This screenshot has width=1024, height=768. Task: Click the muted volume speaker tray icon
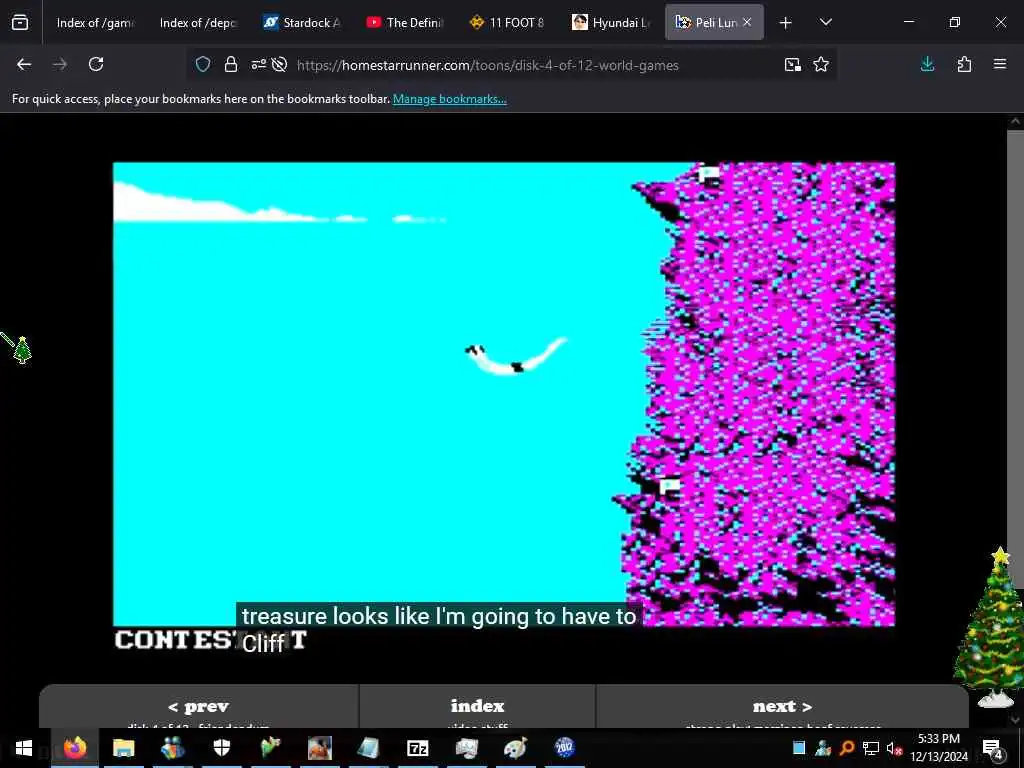pos(894,748)
